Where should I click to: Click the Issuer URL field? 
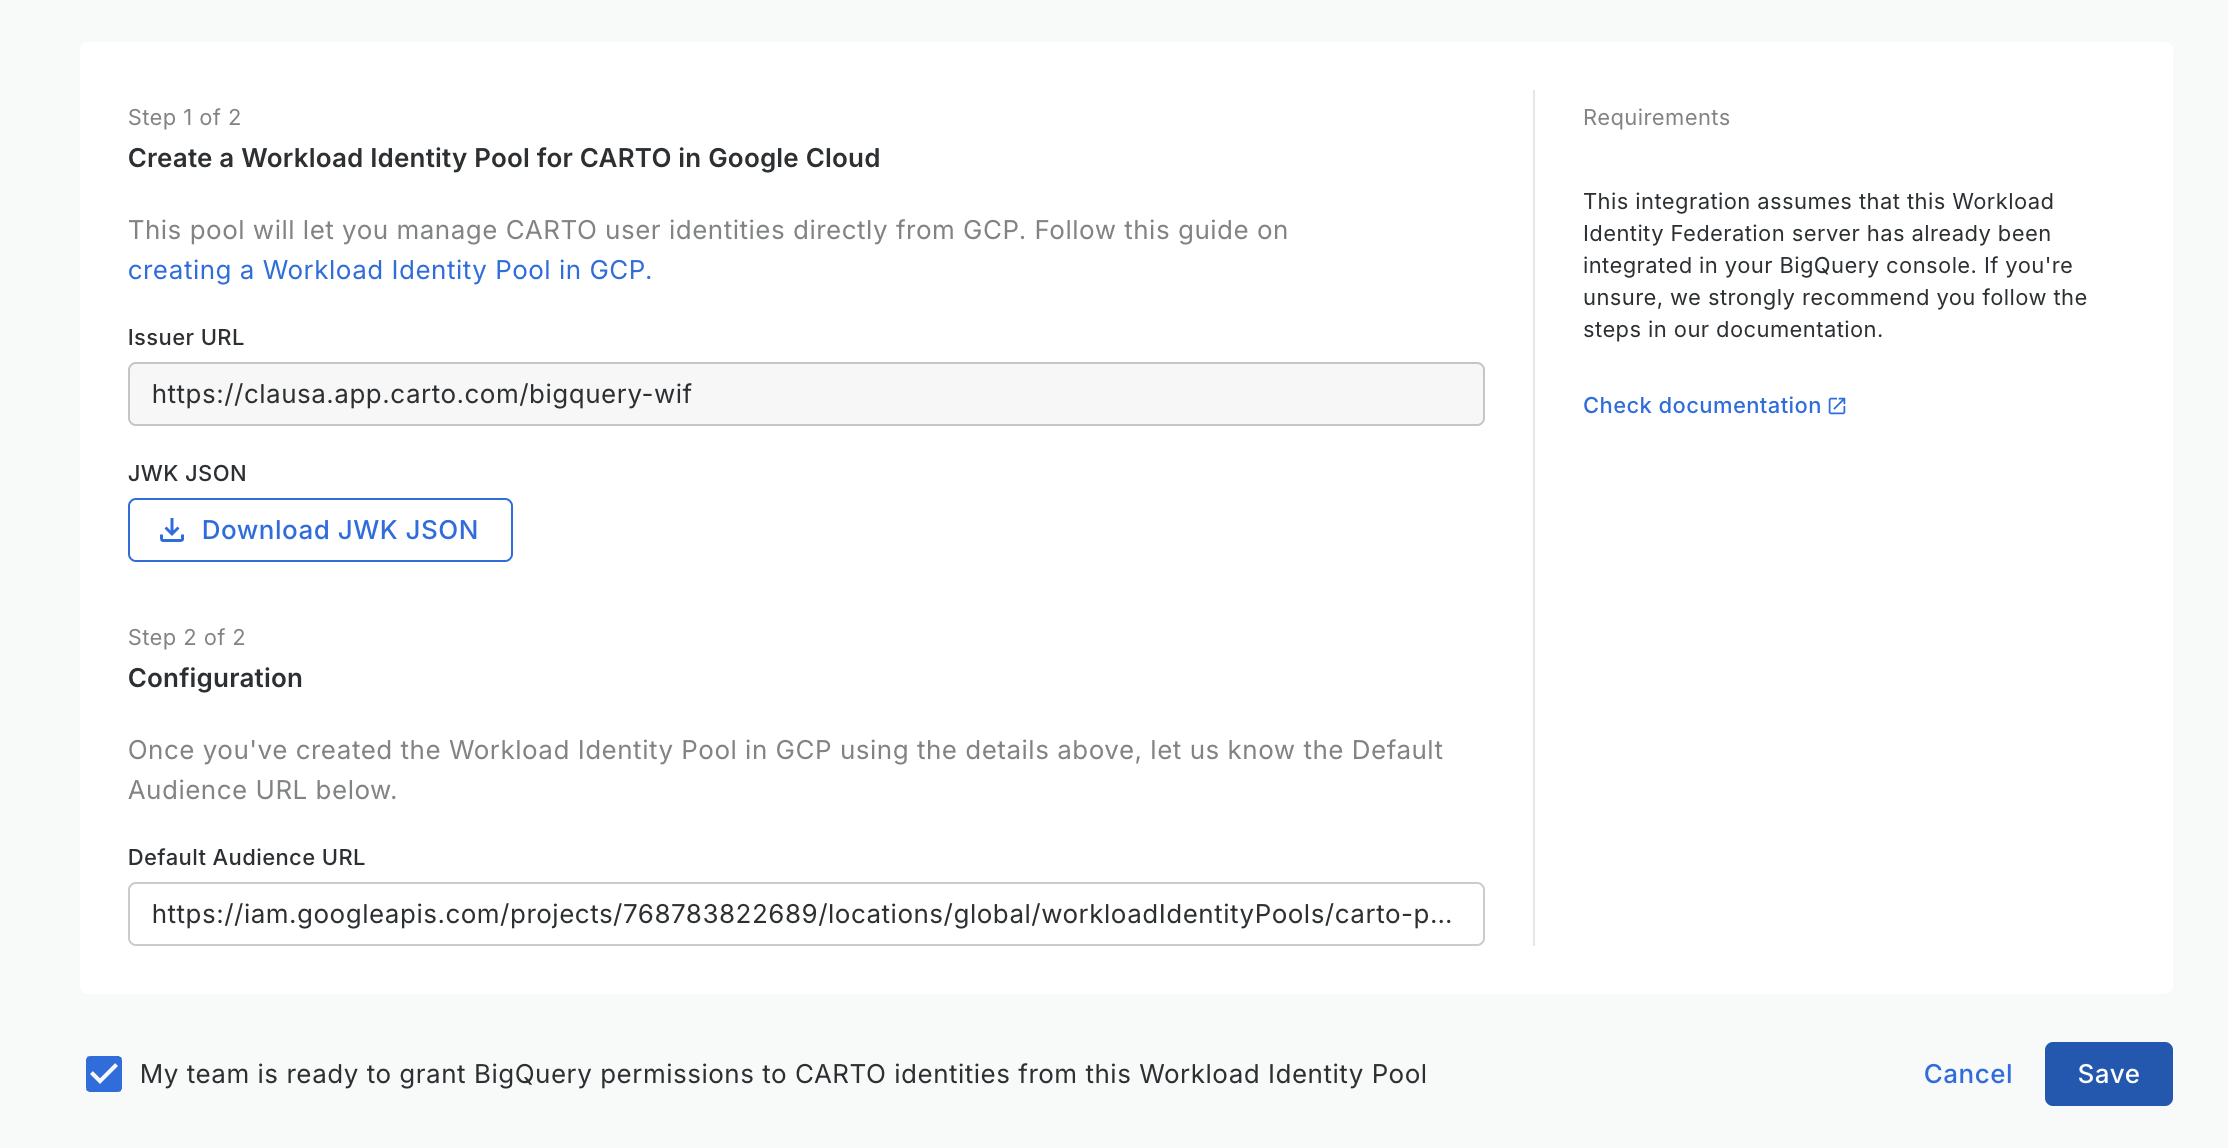click(x=805, y=394)
